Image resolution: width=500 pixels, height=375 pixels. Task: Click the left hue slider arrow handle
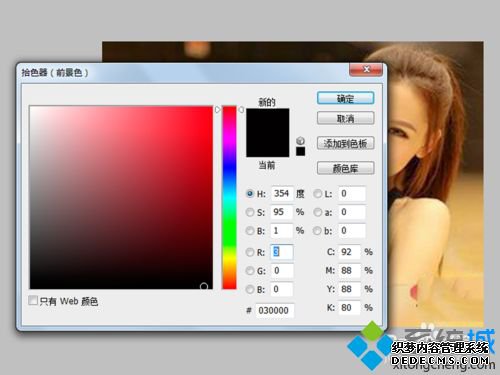218,109
